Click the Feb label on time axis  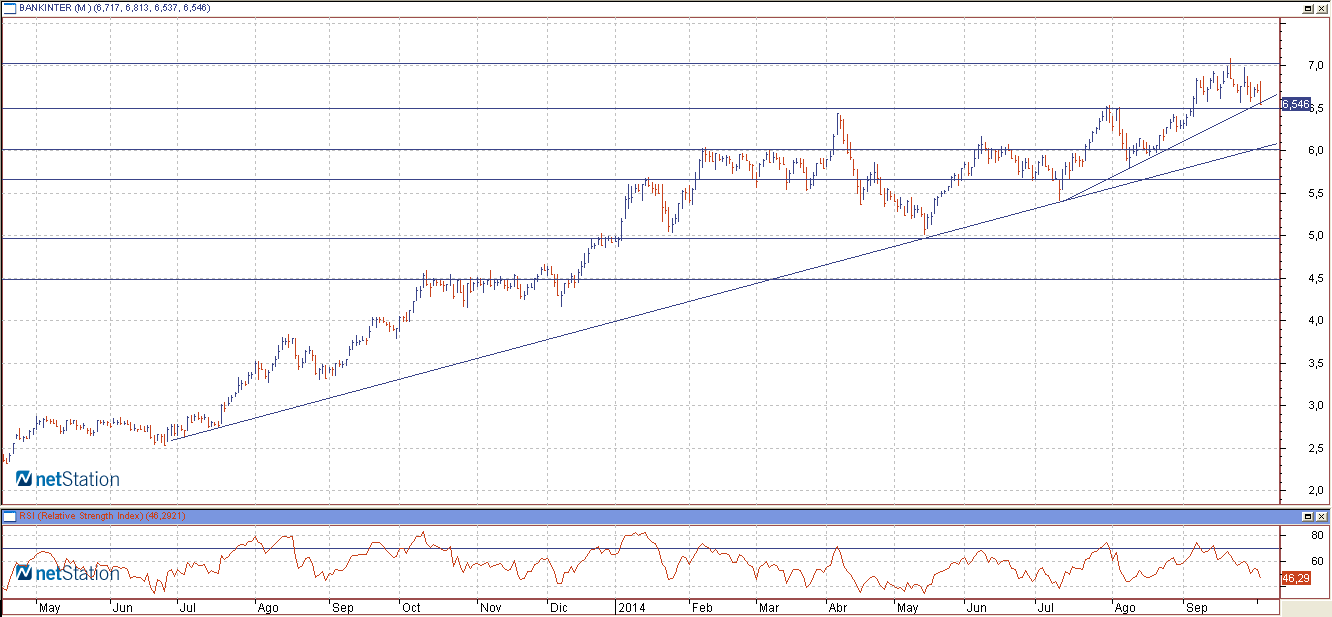coord(702,607)
